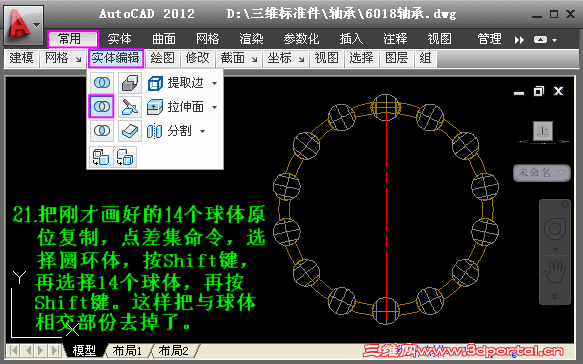583x364 pixels.
Task: Switch to the 插入 (Insert) ribbon tab
Action: pos(351,39)
